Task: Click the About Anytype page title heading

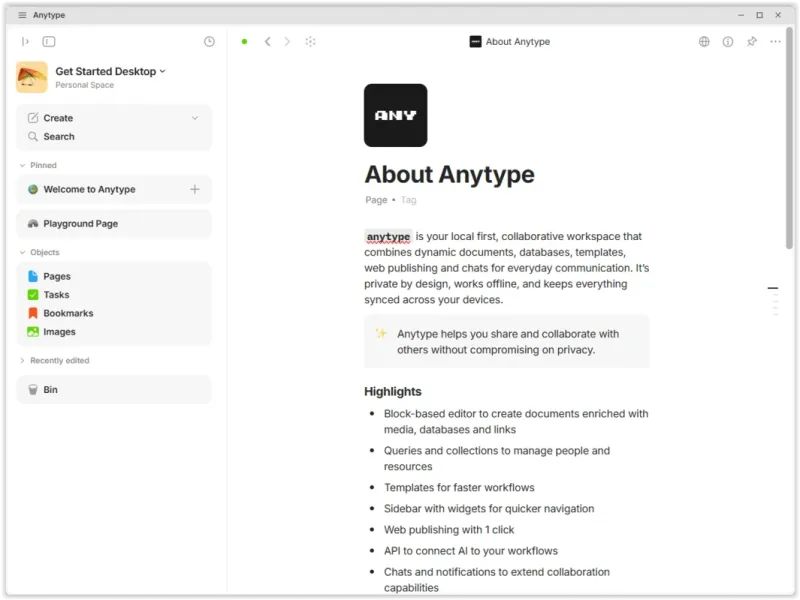Action: [x=449, y=174]
